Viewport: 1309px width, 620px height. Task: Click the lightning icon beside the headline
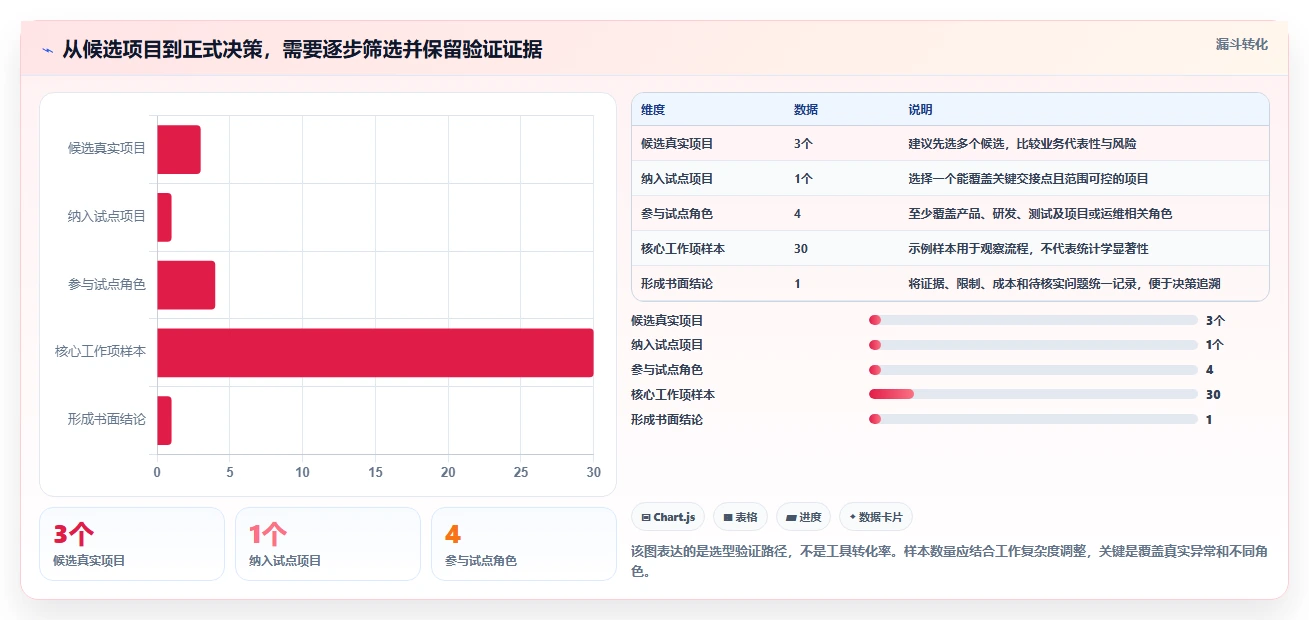(48, 50)
